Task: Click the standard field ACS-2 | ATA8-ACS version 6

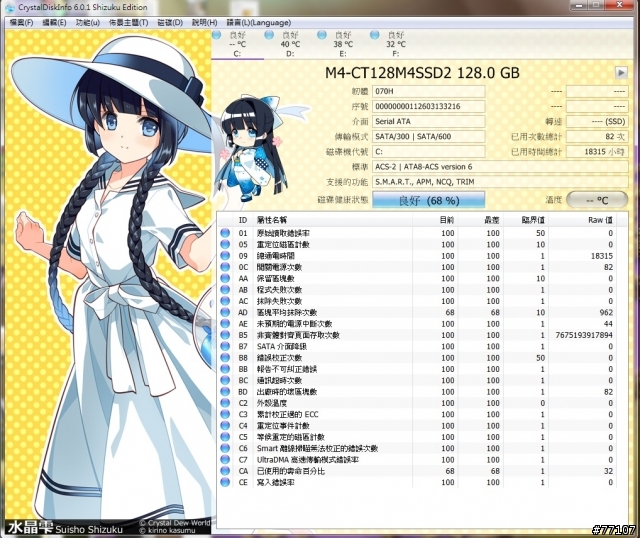Action: click(500, 167)
